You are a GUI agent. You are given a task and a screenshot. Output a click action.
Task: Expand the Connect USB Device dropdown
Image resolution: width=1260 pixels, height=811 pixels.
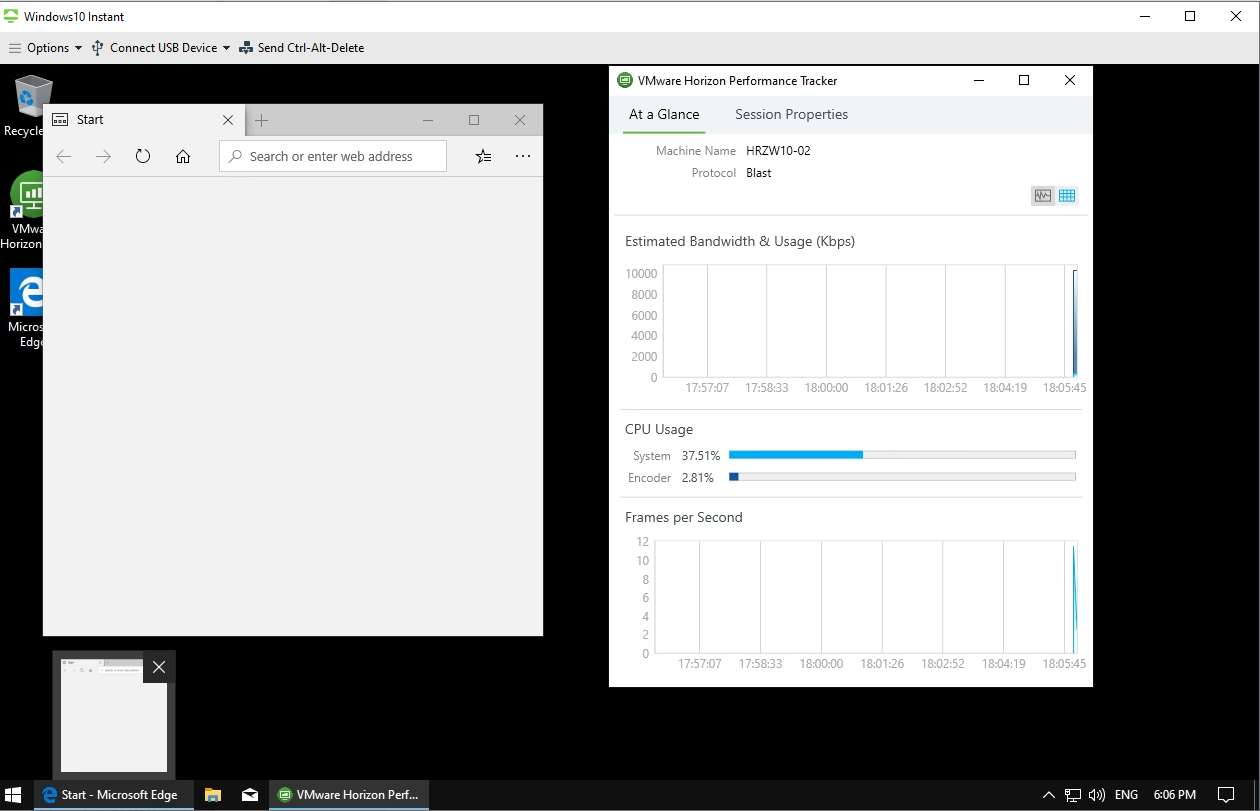pos(161,48)
